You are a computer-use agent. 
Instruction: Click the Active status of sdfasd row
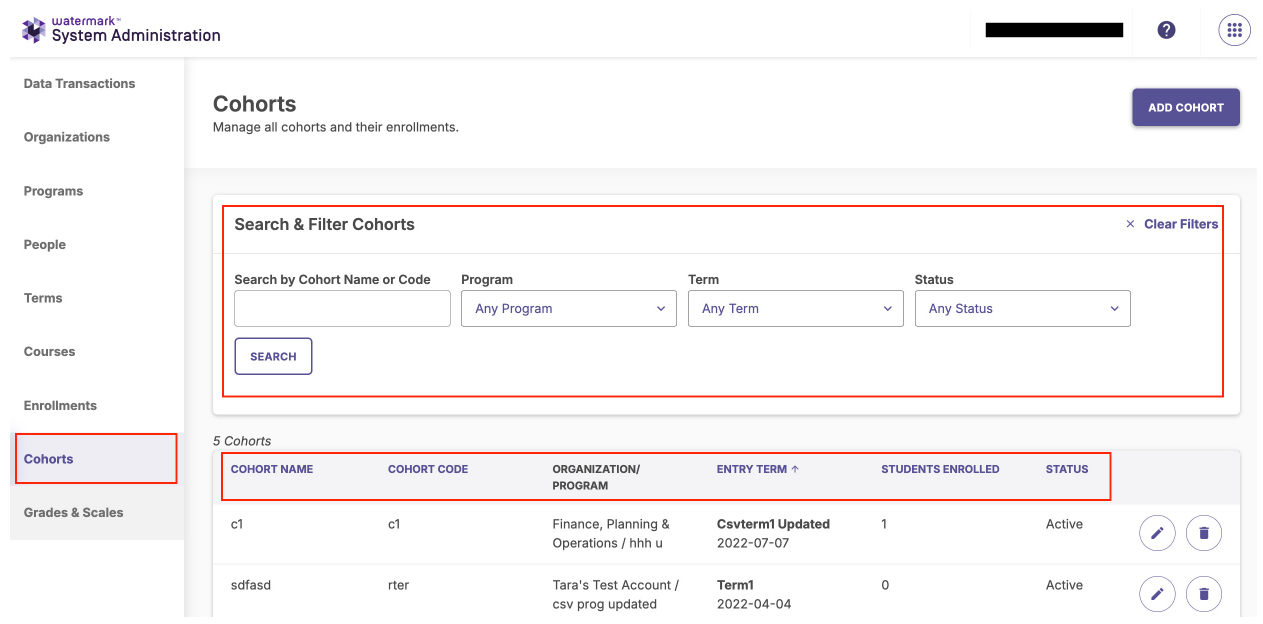click(x=1064, y=585)
